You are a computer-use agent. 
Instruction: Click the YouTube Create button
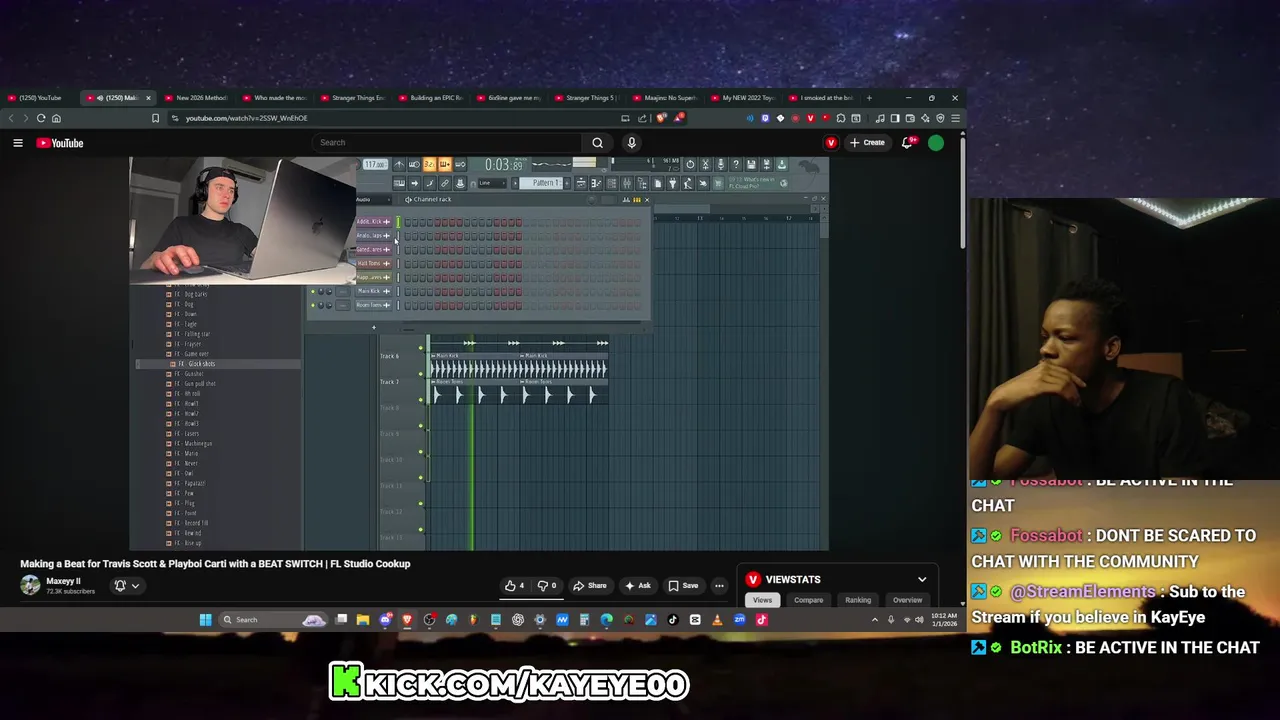tap(867, 143)
